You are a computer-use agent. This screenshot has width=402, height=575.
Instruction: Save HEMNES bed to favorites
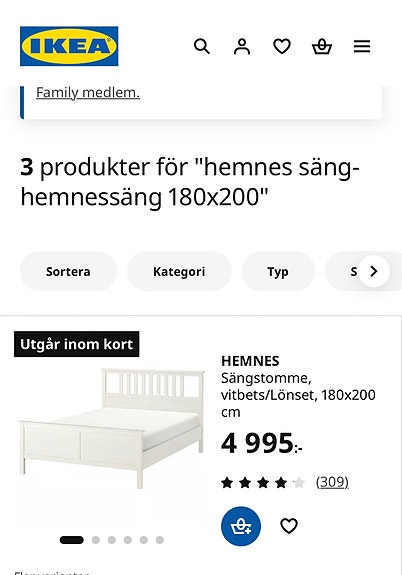click(289, 526)
